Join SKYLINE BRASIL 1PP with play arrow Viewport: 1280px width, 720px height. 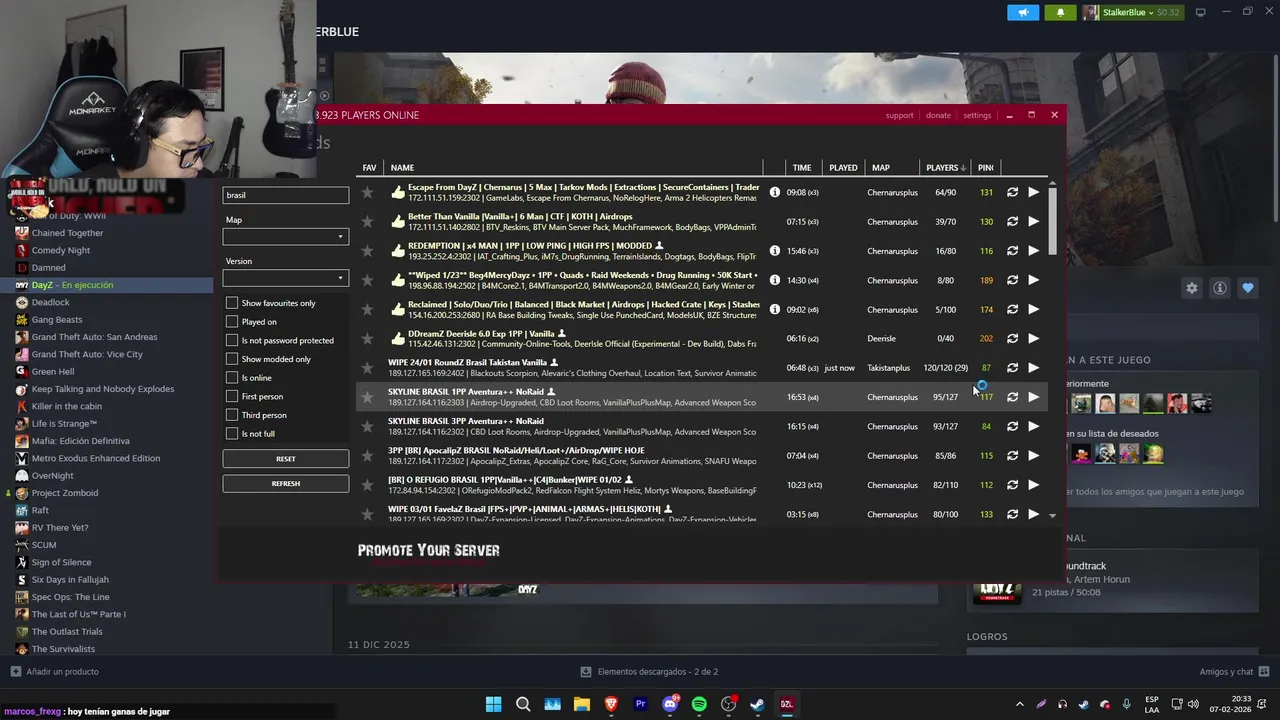tap(1034, 397)
